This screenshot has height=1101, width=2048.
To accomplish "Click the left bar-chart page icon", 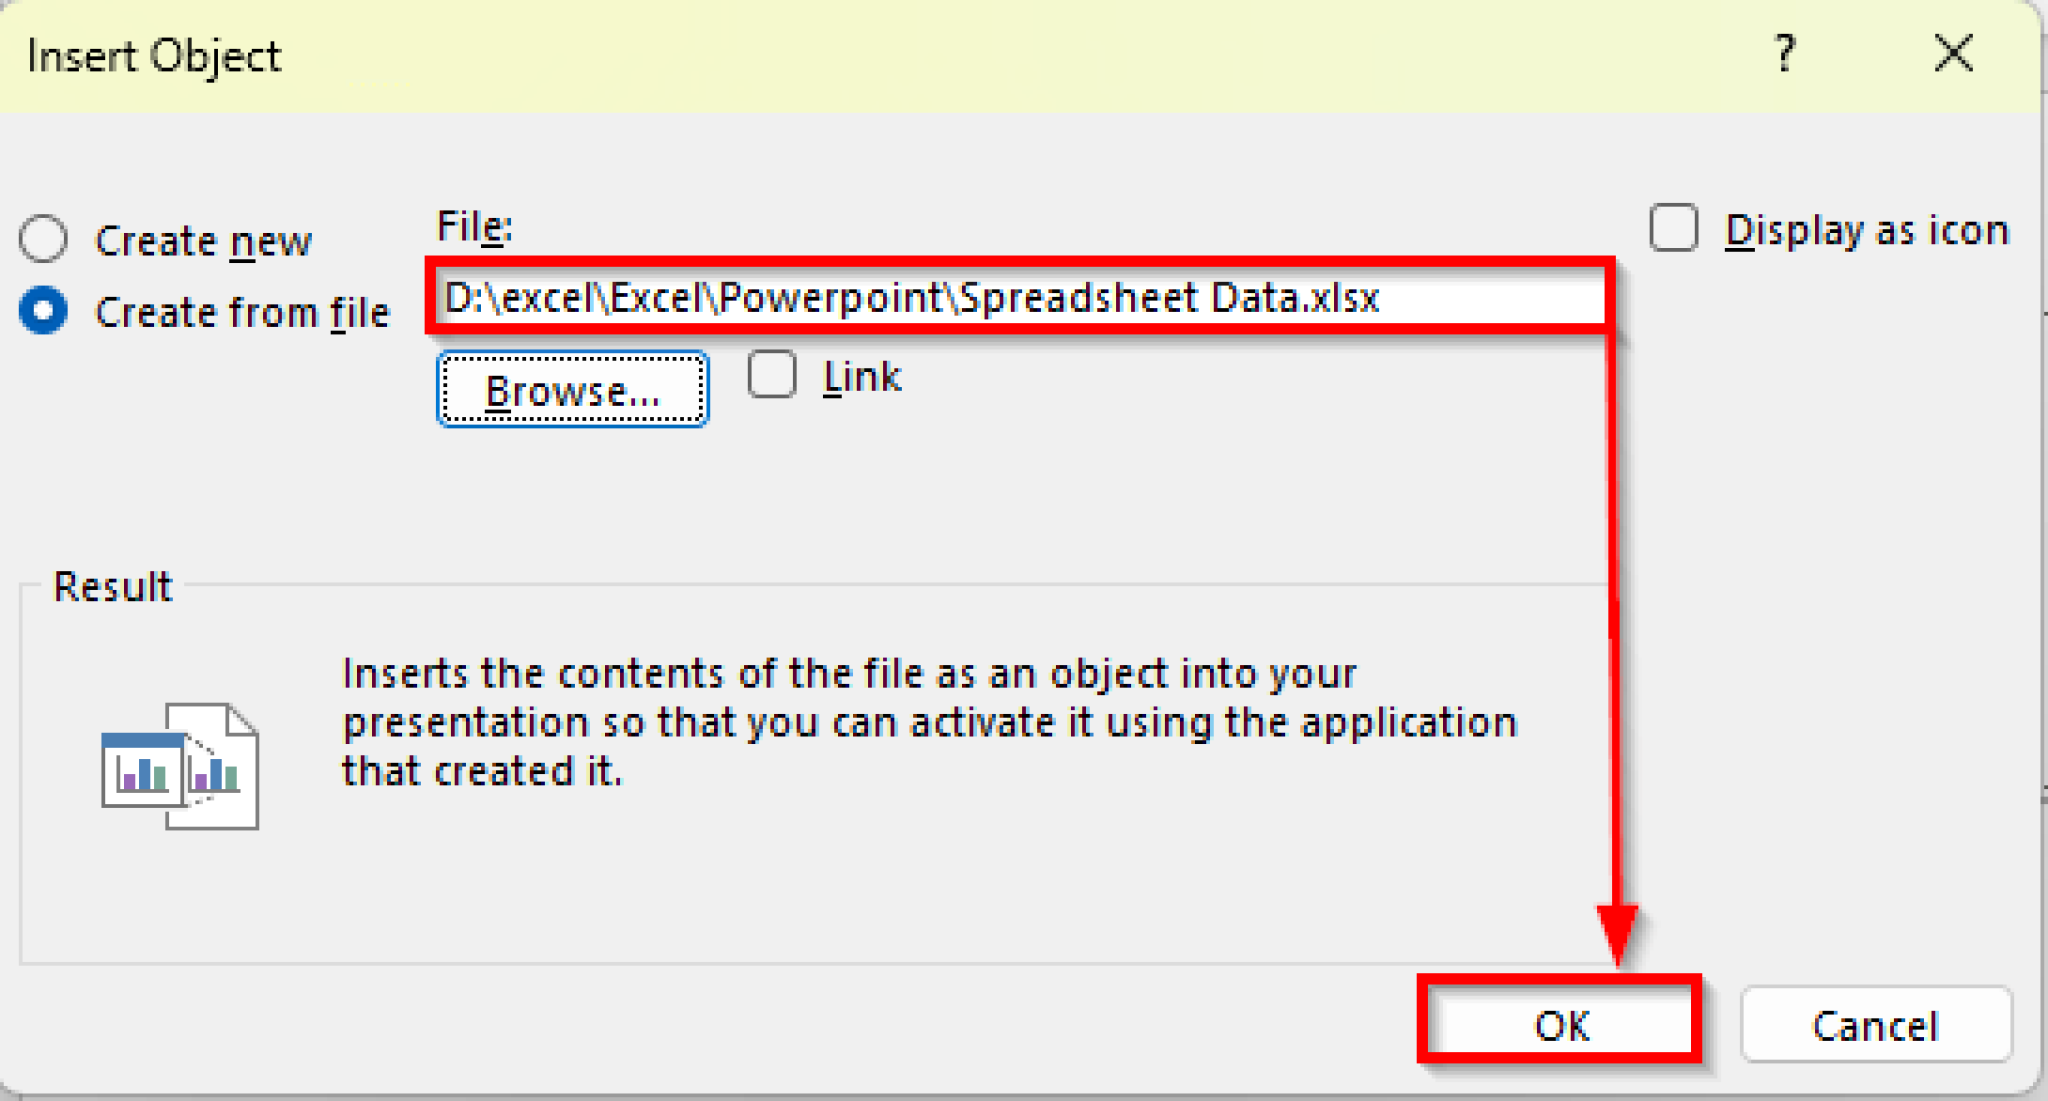I will (145, 770).
